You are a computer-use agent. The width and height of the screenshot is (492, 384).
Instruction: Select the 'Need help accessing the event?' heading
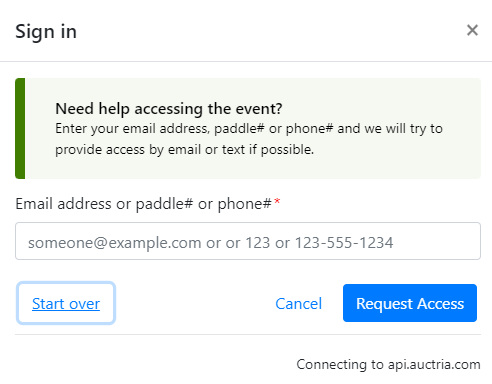(169, 109)
